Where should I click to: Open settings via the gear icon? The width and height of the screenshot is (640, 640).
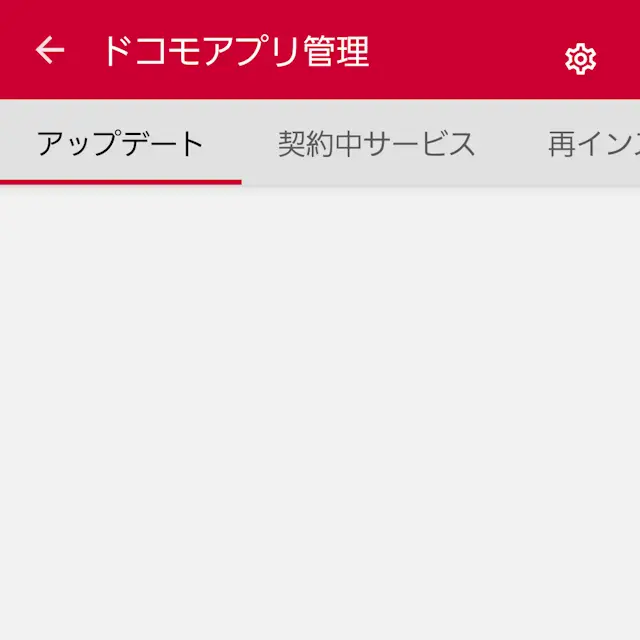point(580,59)
